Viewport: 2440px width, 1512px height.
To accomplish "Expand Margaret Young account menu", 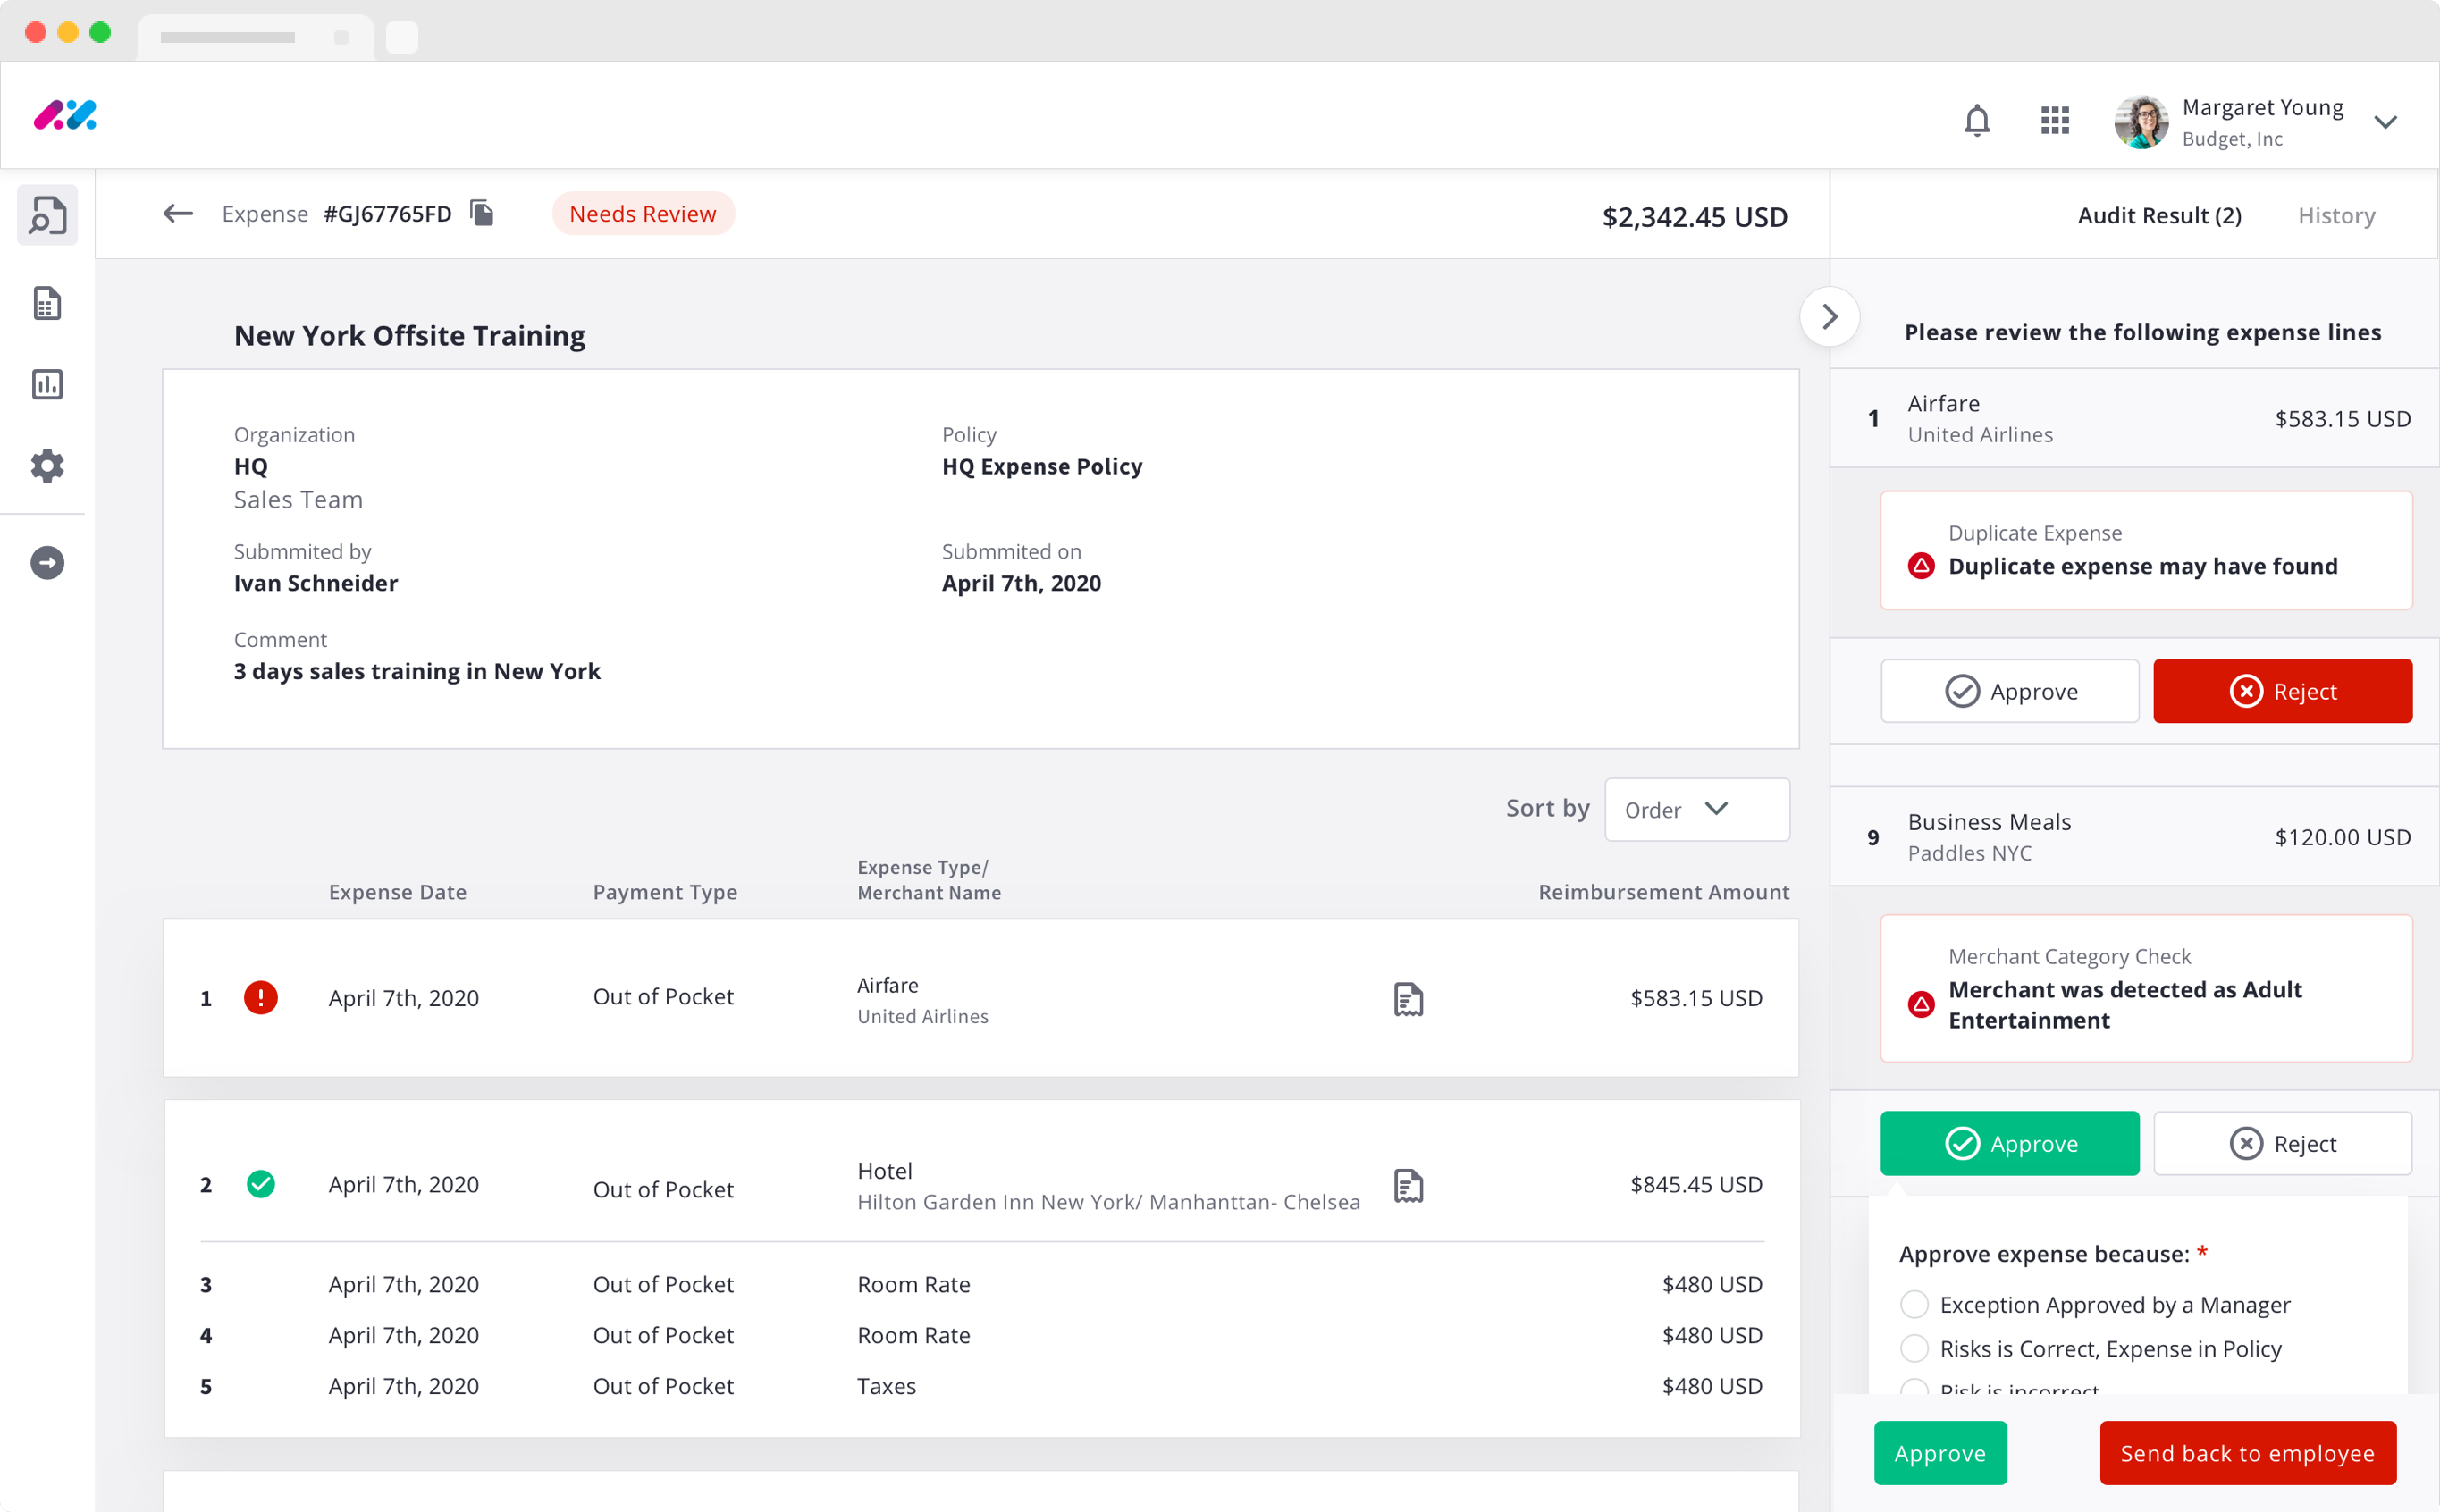I will coord(2386,122).
